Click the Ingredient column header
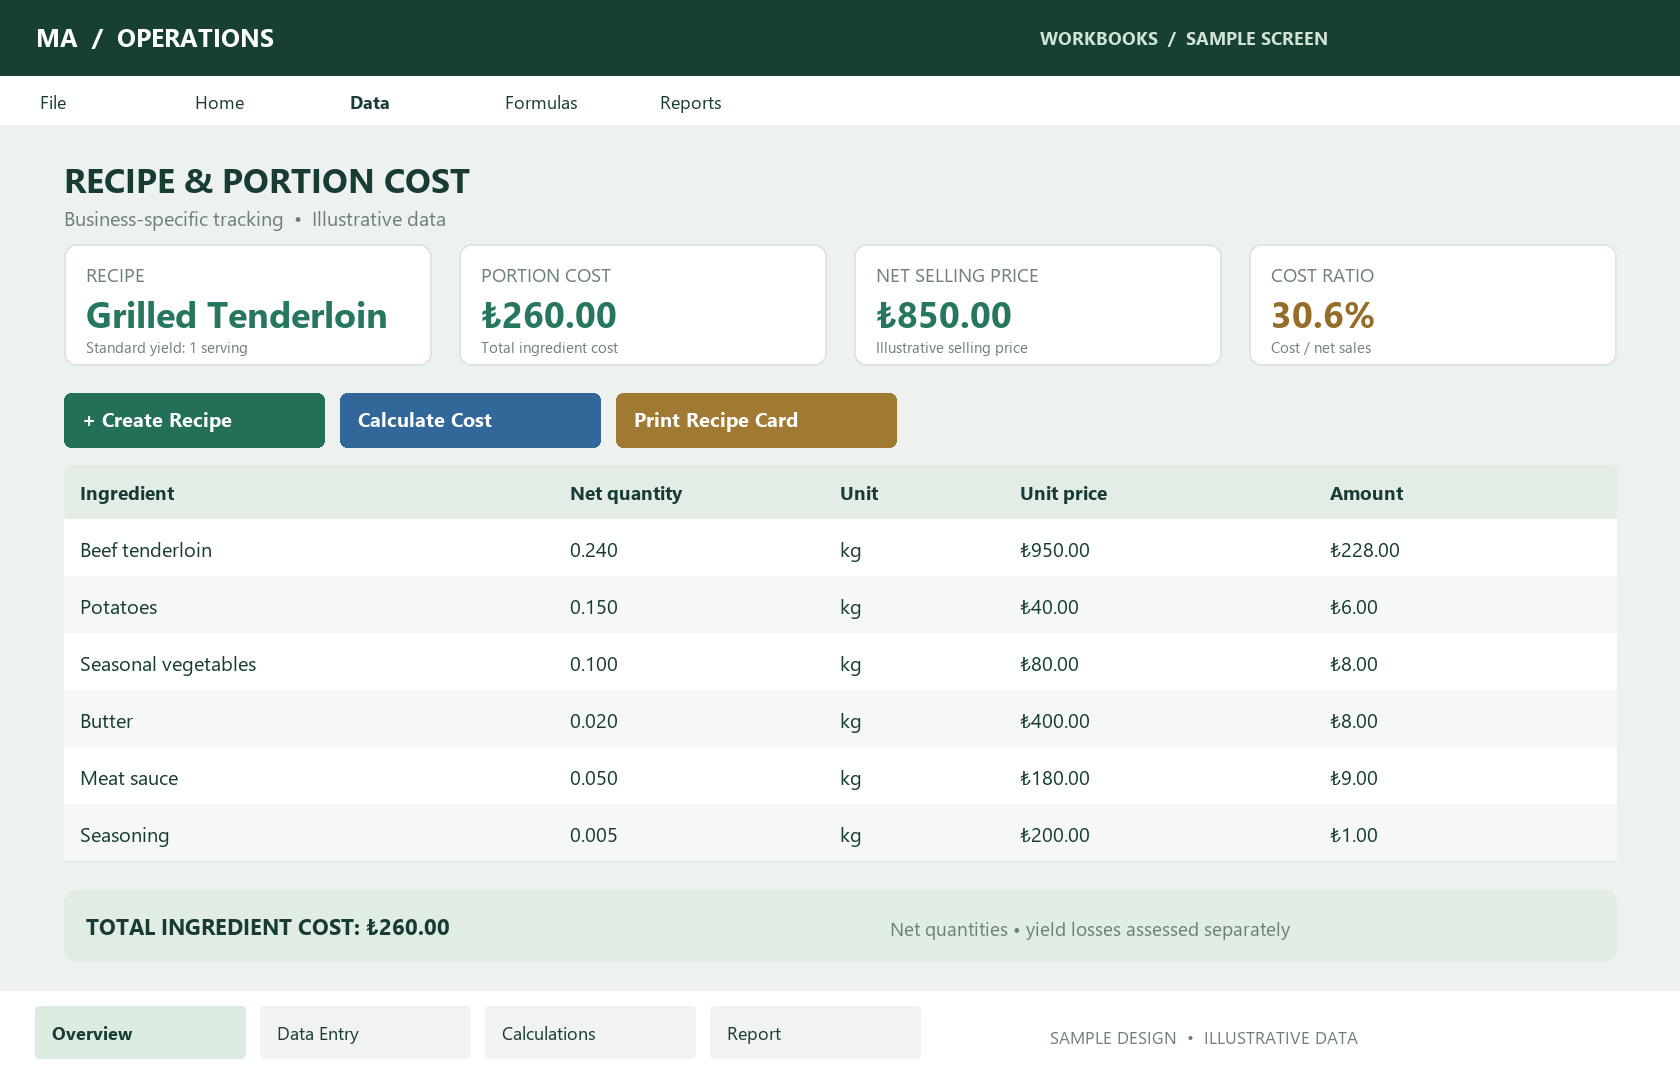 pyautogui.click(x=127, y=493)
